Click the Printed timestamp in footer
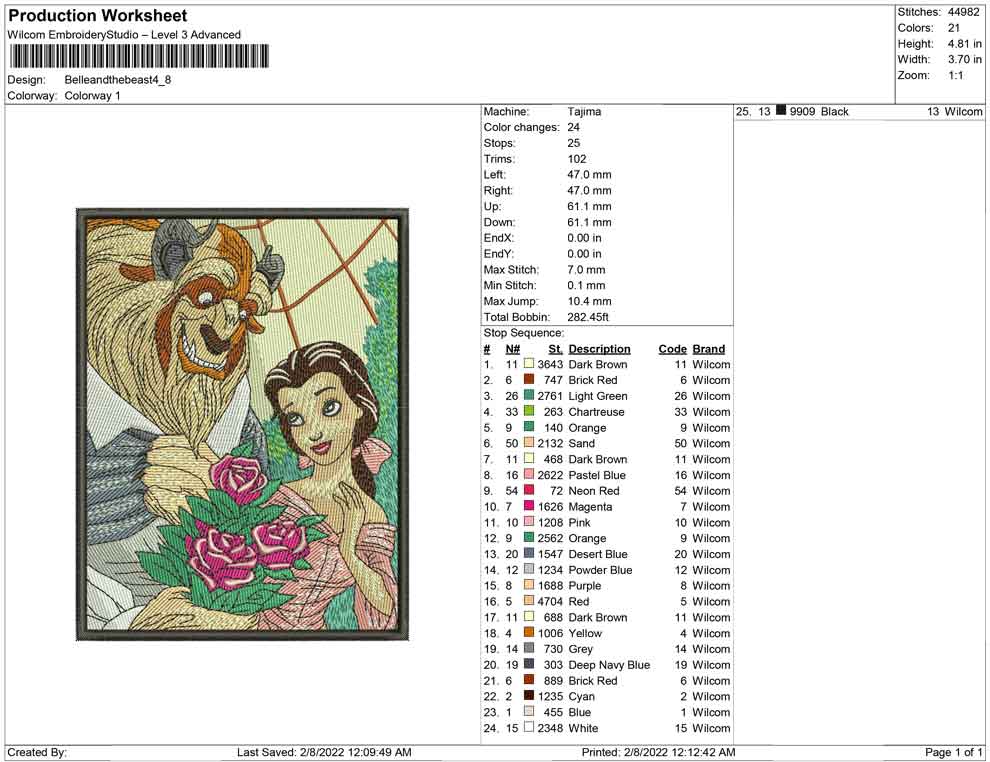The height and width of the screenshot is (762, 990). (x=658, y=752)
